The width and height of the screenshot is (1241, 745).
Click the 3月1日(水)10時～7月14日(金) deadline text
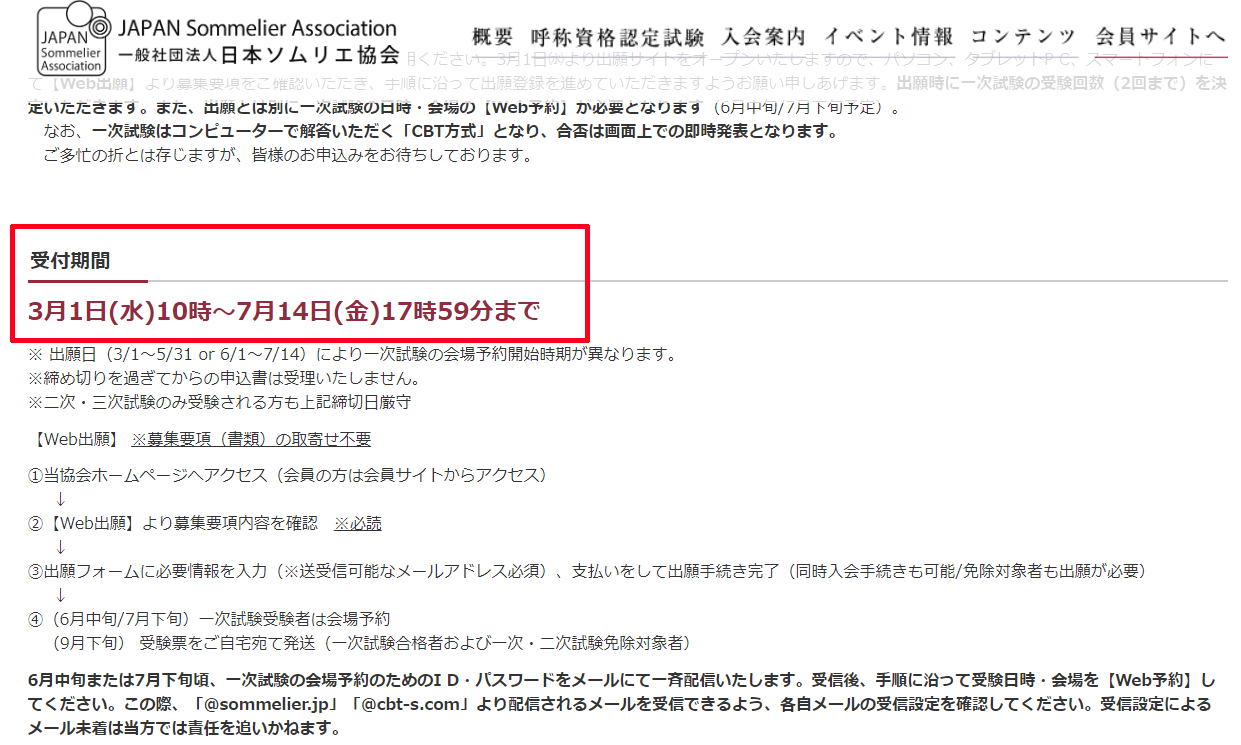(284, 311)
